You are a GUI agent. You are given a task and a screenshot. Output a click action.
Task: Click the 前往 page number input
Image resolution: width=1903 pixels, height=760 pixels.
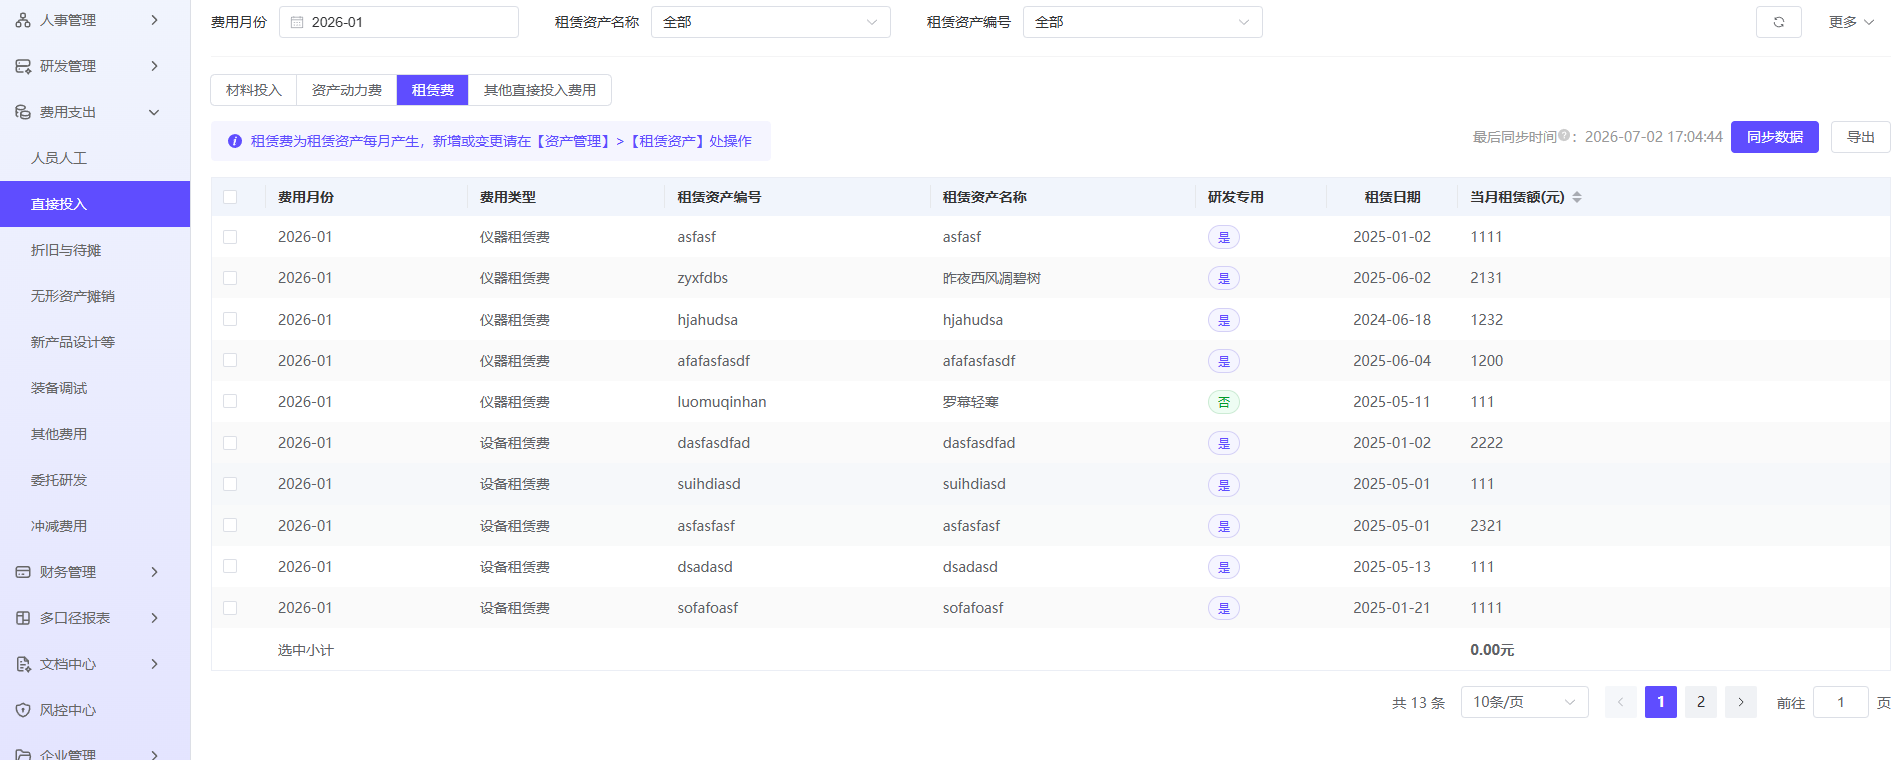click(1840, 702)
